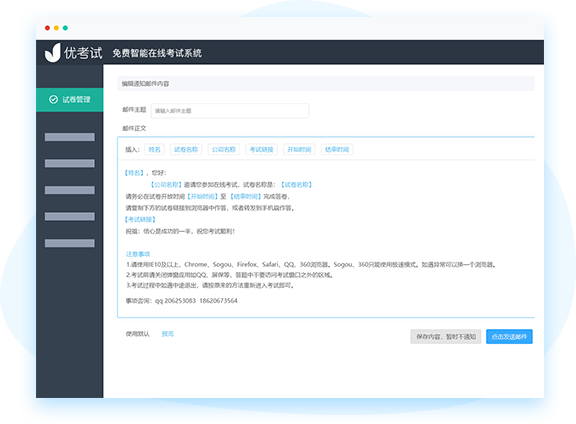
Task: Click the red window dot
Action: click(x=47, y=28)
